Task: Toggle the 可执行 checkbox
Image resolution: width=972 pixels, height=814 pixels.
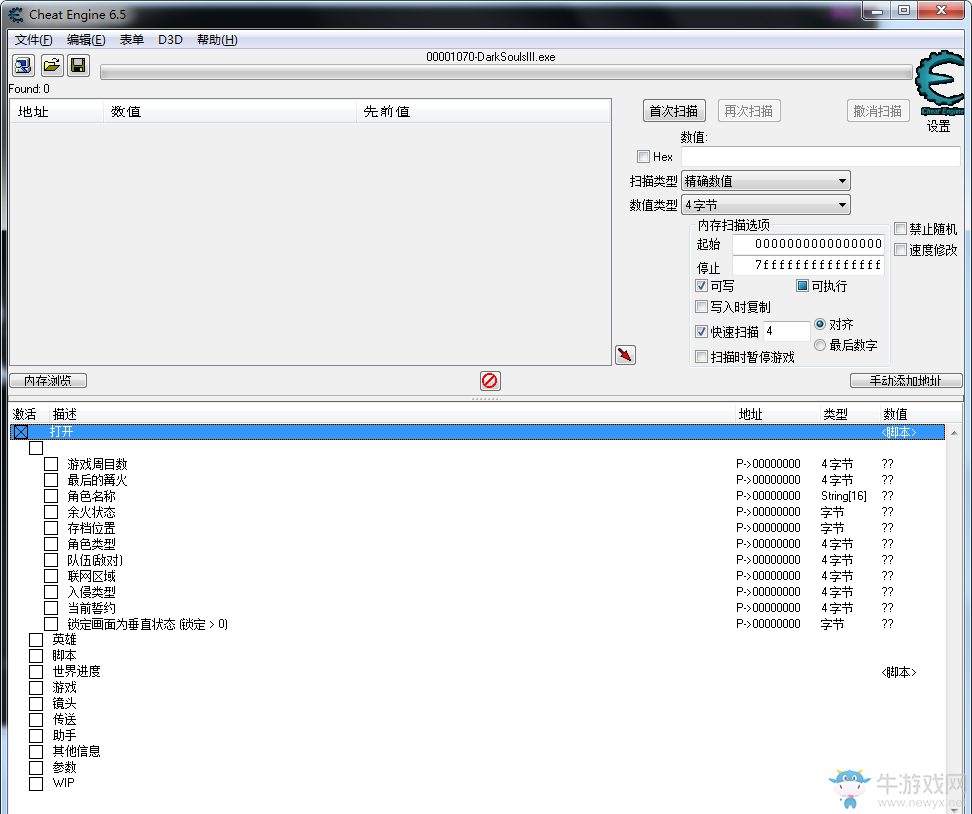Action: (x=802, y=286)
